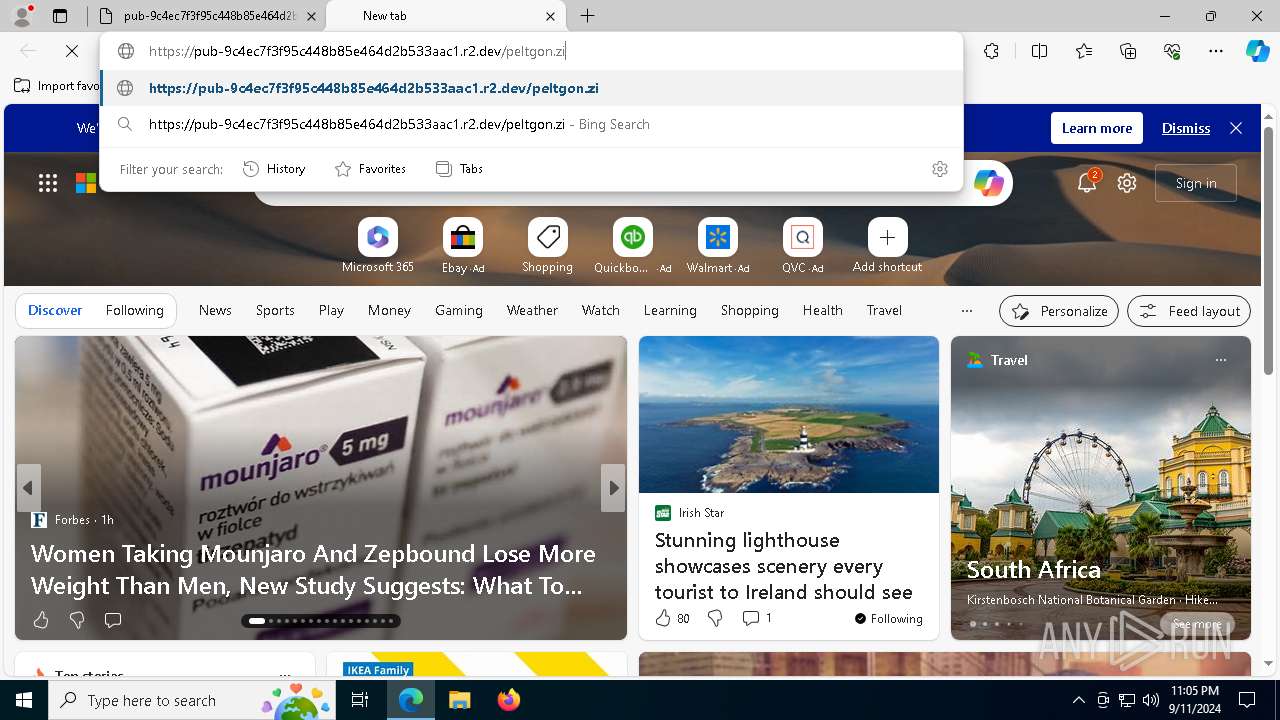This screenshot has width=1280, height=720.
Task: Open the QVC ad shortcut
Action: tap(803, 246)
